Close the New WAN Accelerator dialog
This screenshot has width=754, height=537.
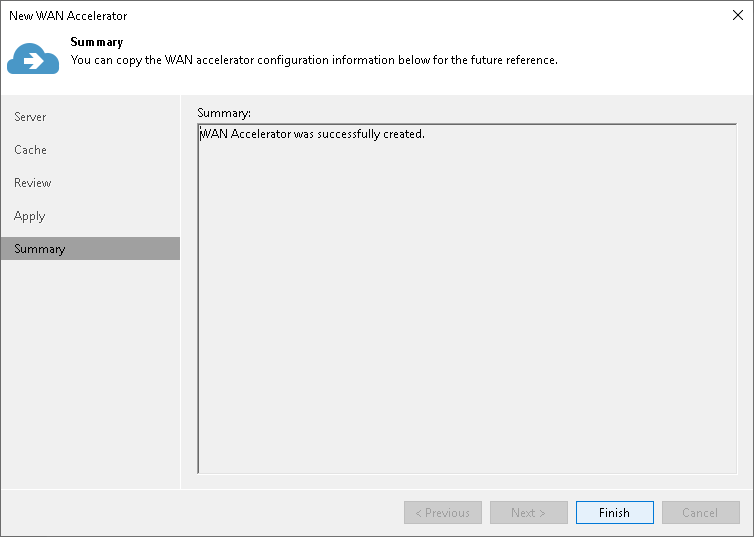pos(738,15)
